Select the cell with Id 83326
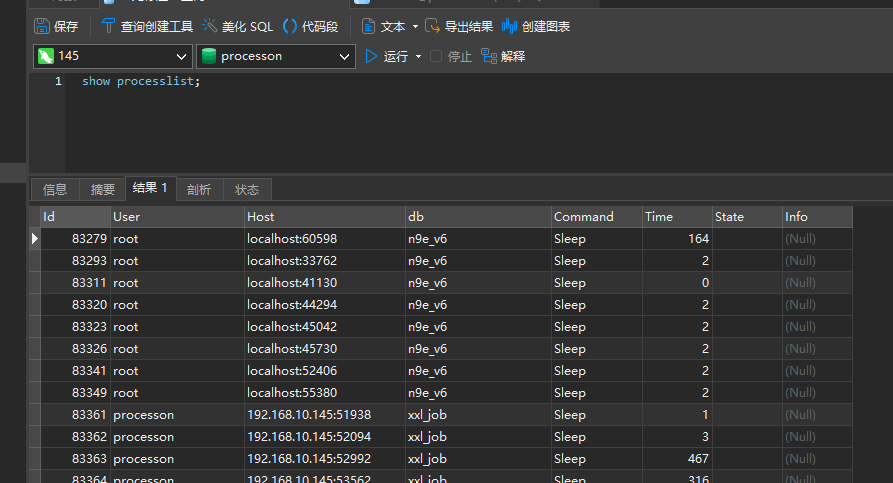The height and width of the screenshot is (483, 893). point(75,349)
